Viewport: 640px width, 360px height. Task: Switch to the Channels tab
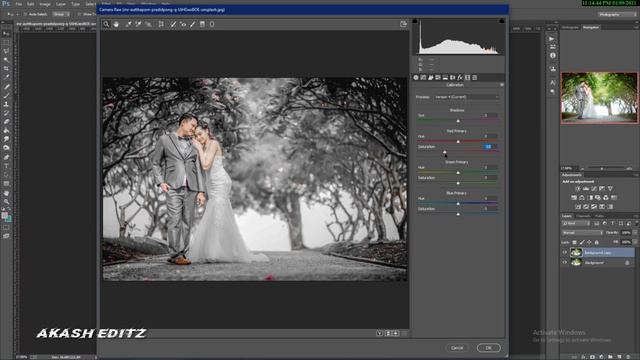(x=583, y=216)
